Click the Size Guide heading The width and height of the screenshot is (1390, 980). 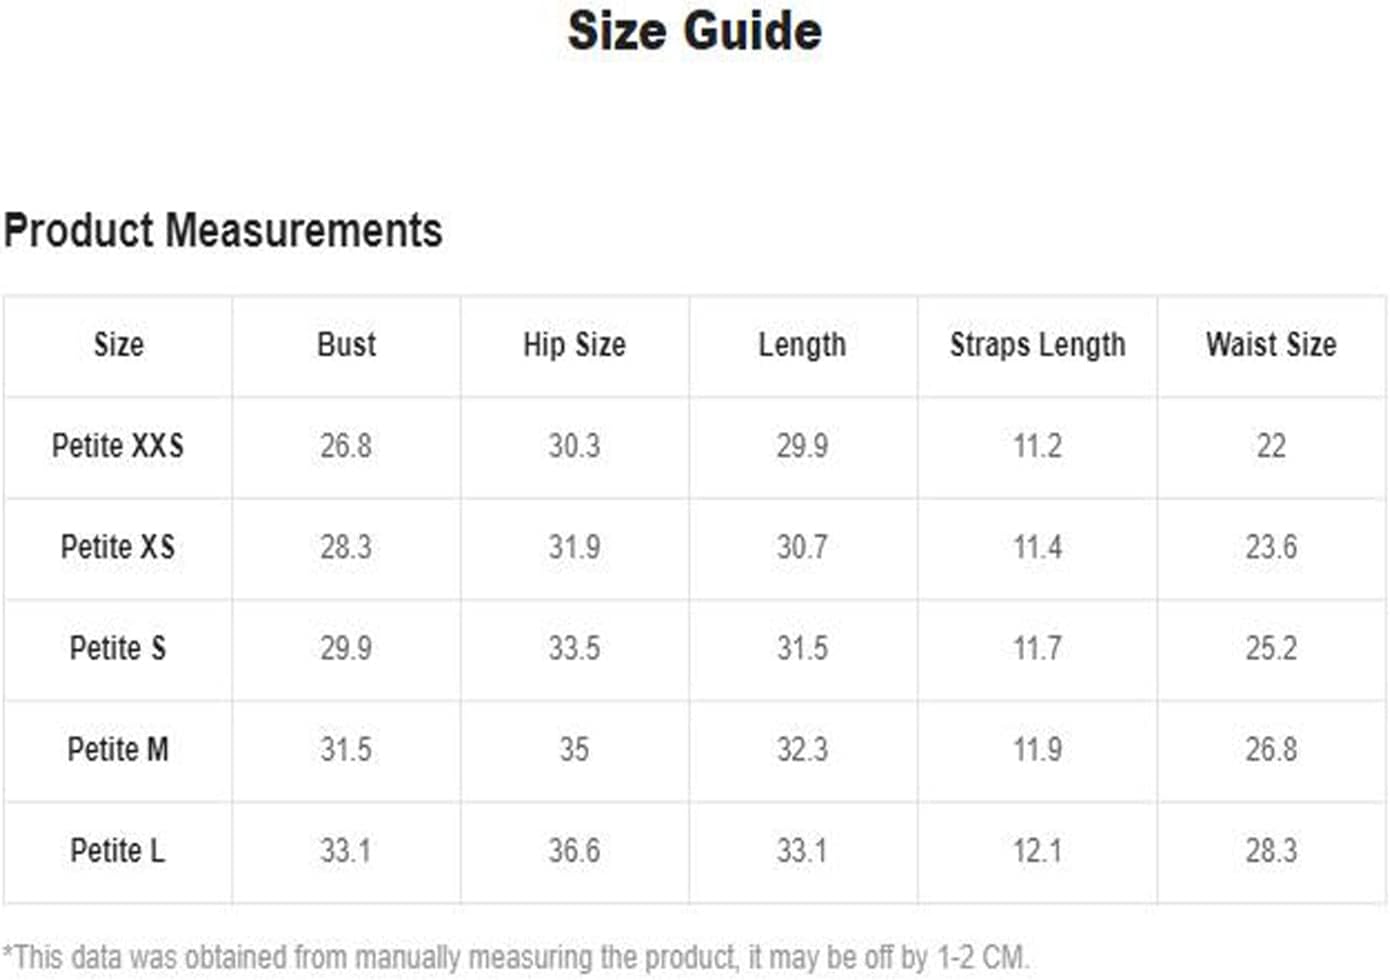[695, 31]
